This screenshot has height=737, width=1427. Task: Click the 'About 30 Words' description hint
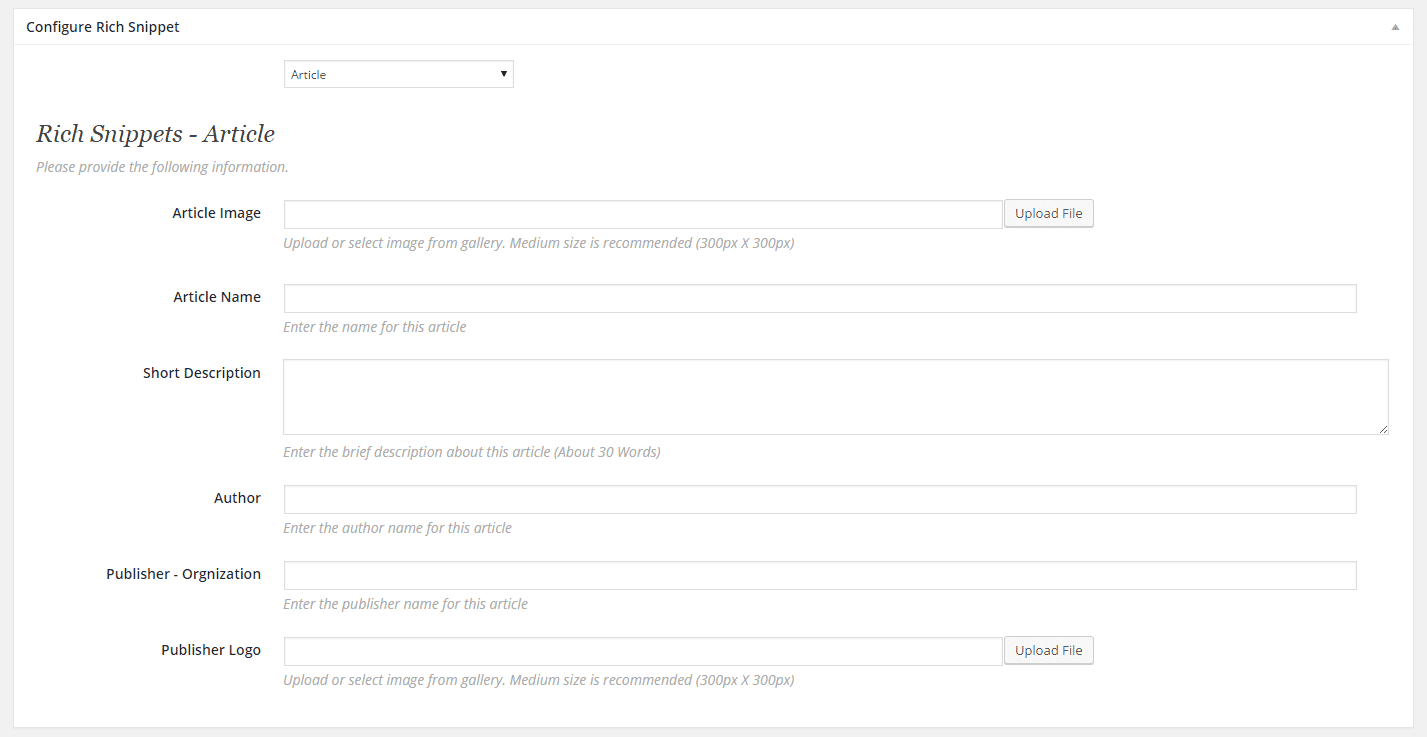[x=472, y=452]
